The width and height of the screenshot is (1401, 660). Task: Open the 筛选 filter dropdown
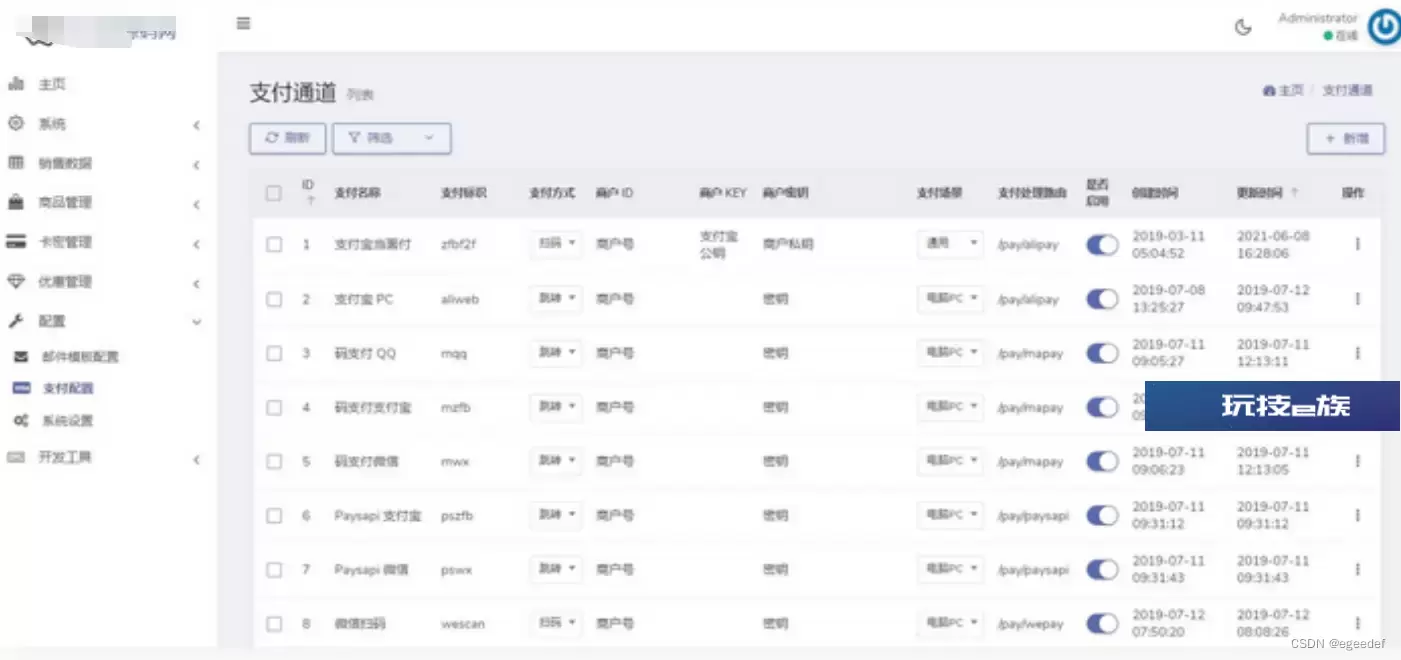click(391, 138)
